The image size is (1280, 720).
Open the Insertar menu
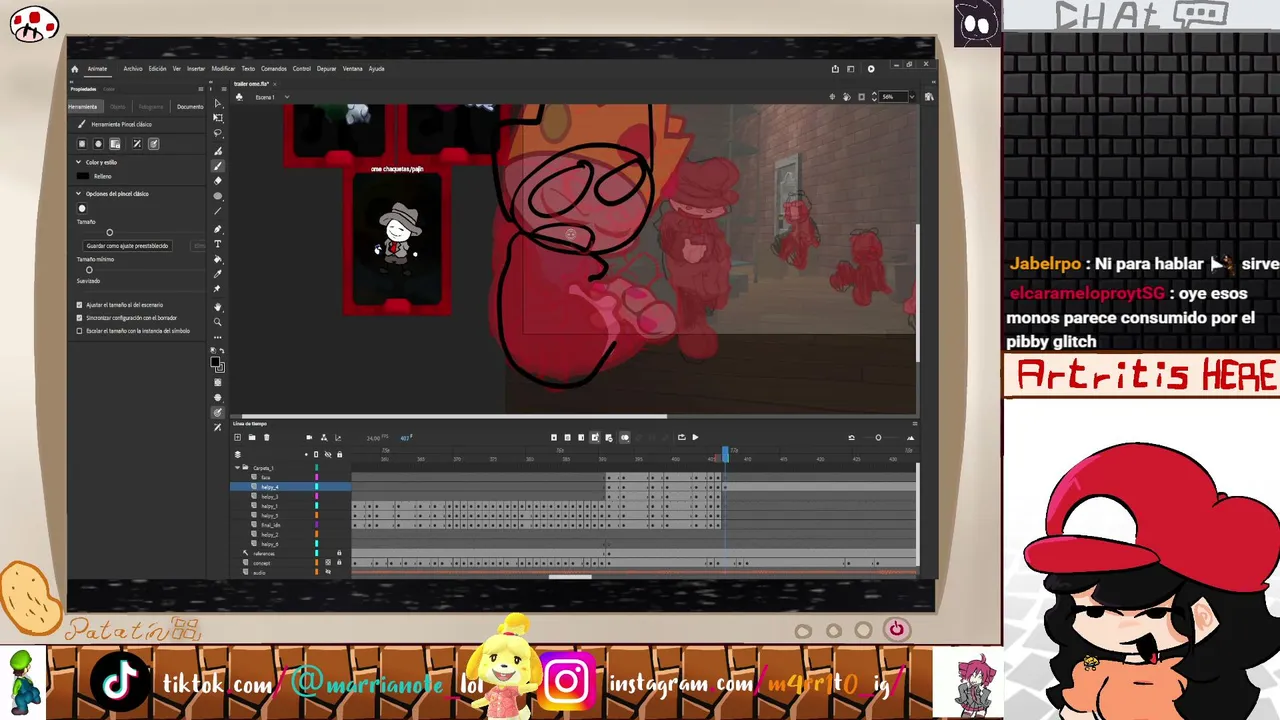point(196,69)
